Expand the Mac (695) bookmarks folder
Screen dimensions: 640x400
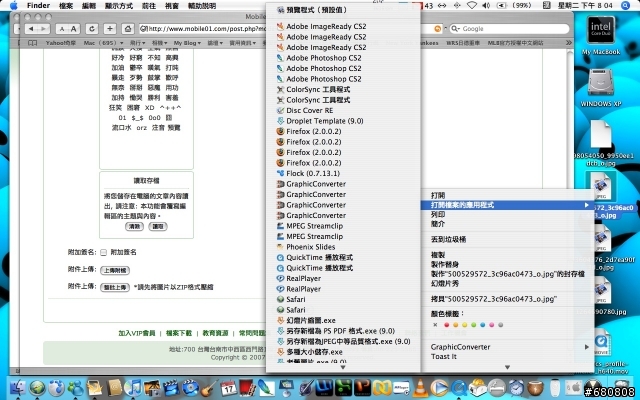104,43
